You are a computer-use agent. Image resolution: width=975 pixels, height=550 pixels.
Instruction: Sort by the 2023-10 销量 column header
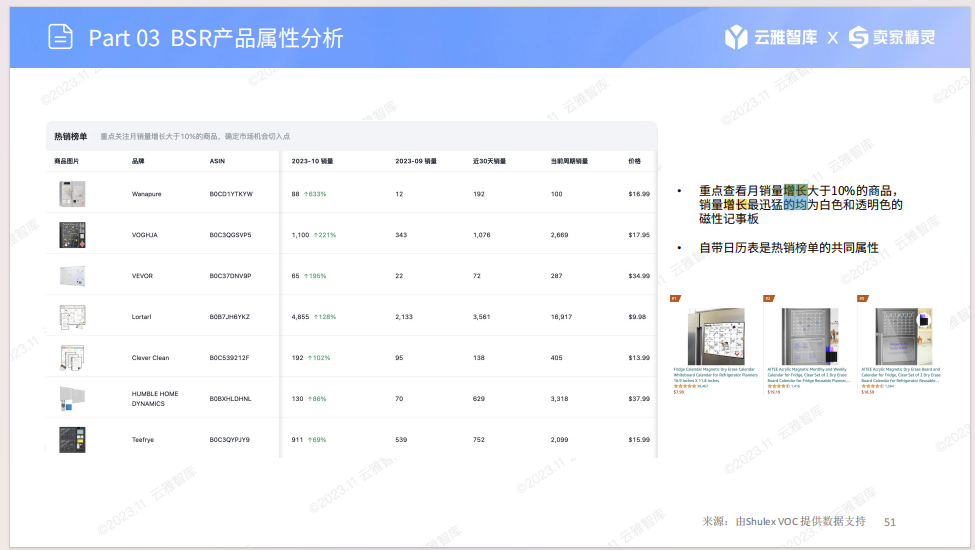coord(312,161)
